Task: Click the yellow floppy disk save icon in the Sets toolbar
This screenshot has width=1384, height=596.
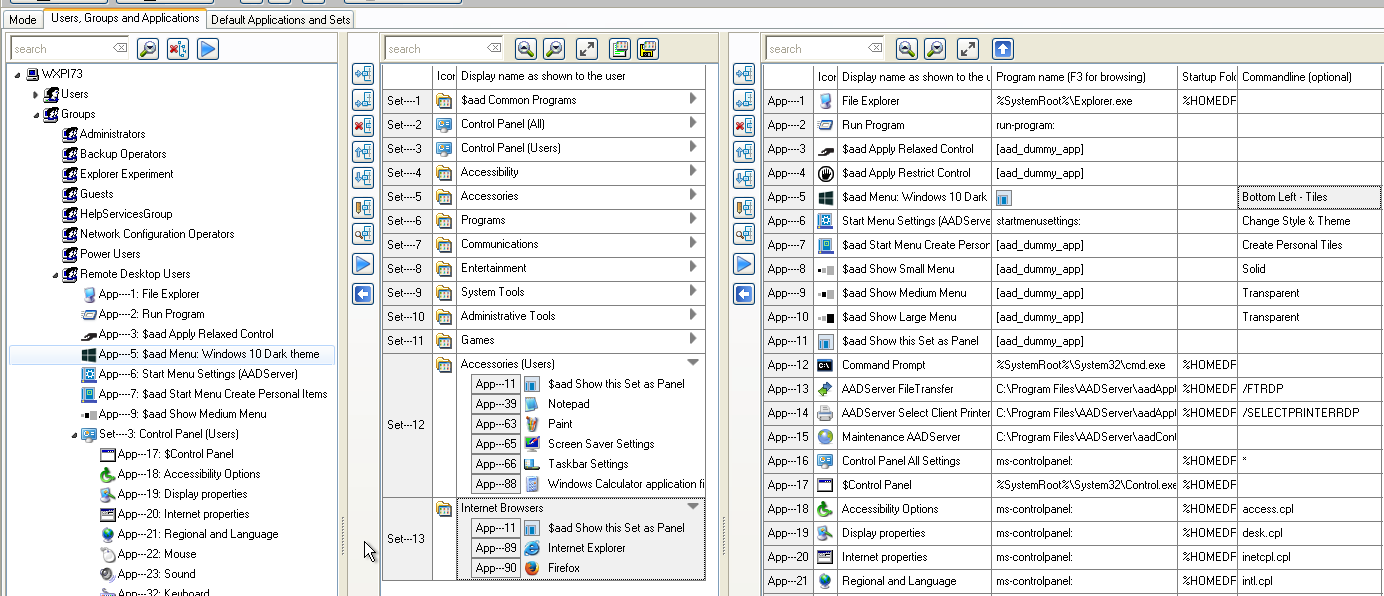Action: tap(648, 49)
